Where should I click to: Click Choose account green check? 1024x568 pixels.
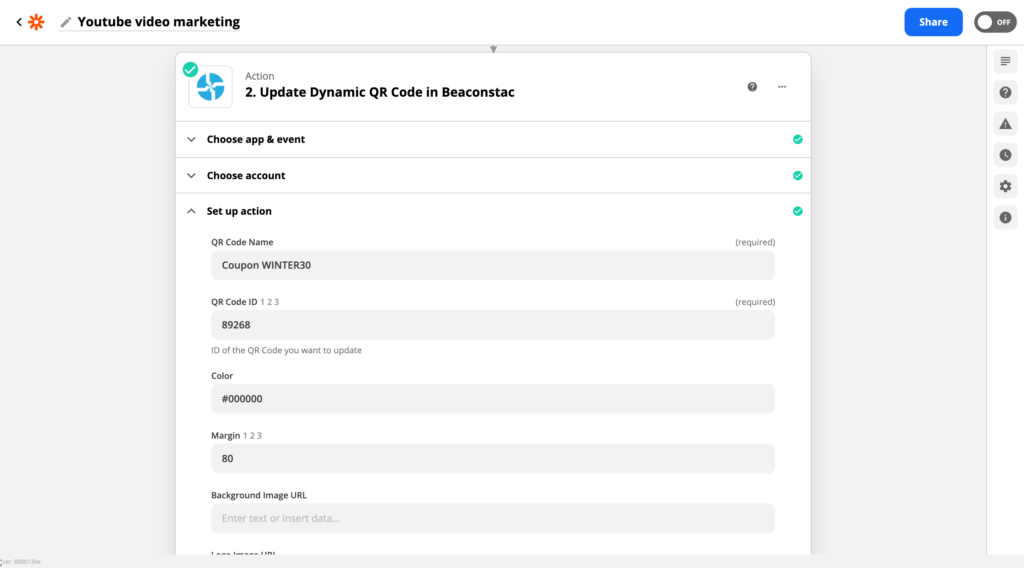797,176
